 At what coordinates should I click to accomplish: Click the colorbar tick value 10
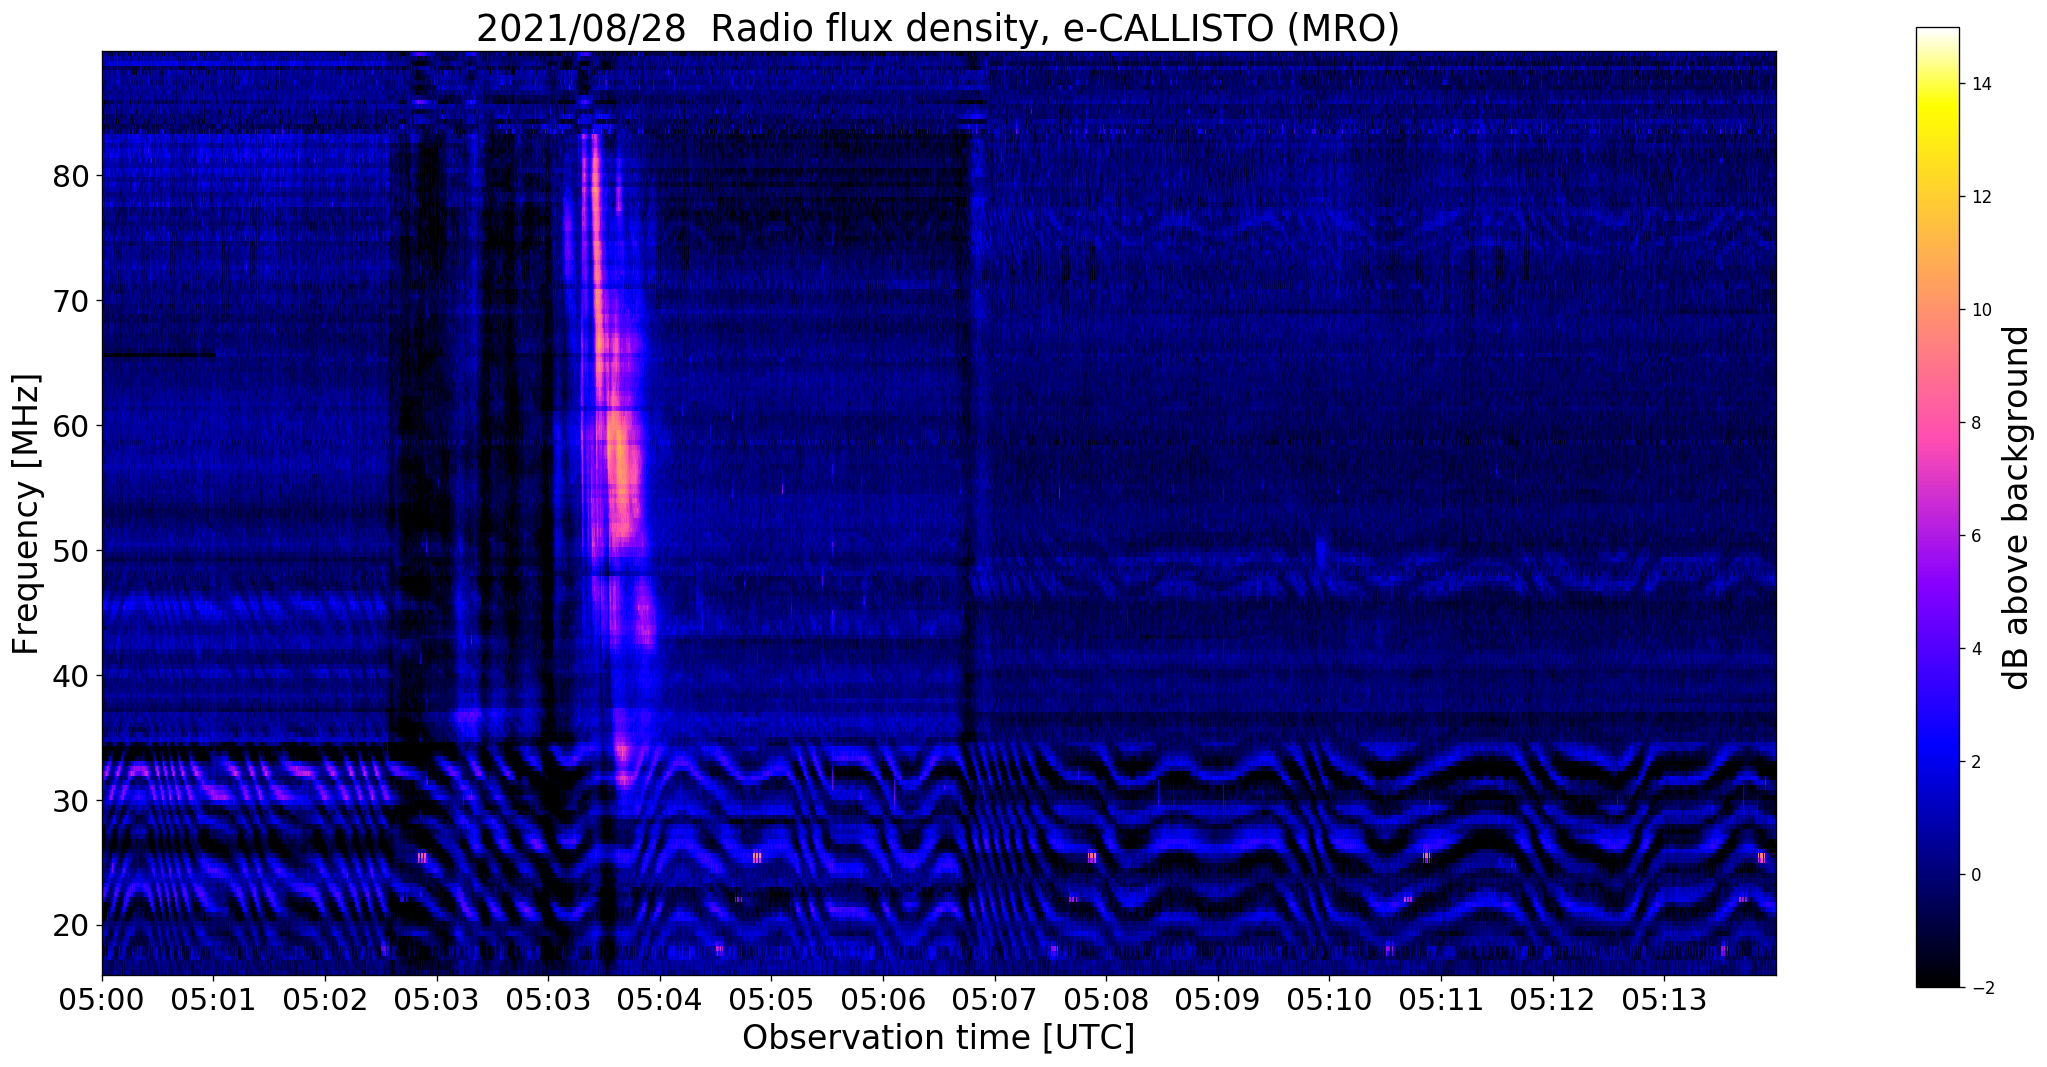pyautogui.click(x=1980, y=310)
